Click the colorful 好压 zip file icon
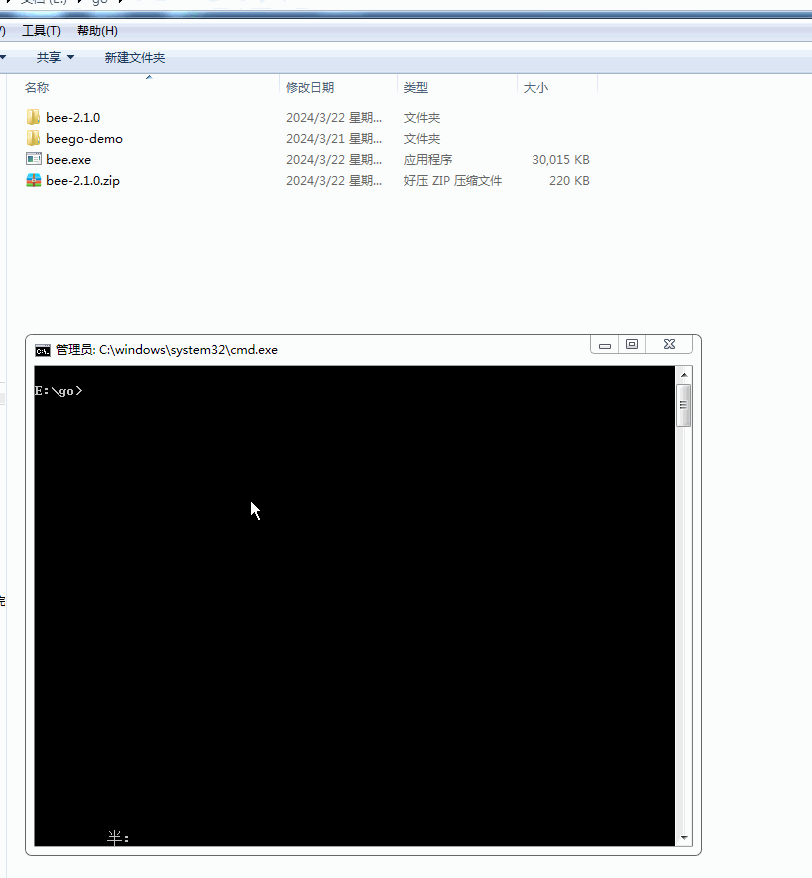Image resolution: width=812 pixels, height=878 pixels. 33,180
